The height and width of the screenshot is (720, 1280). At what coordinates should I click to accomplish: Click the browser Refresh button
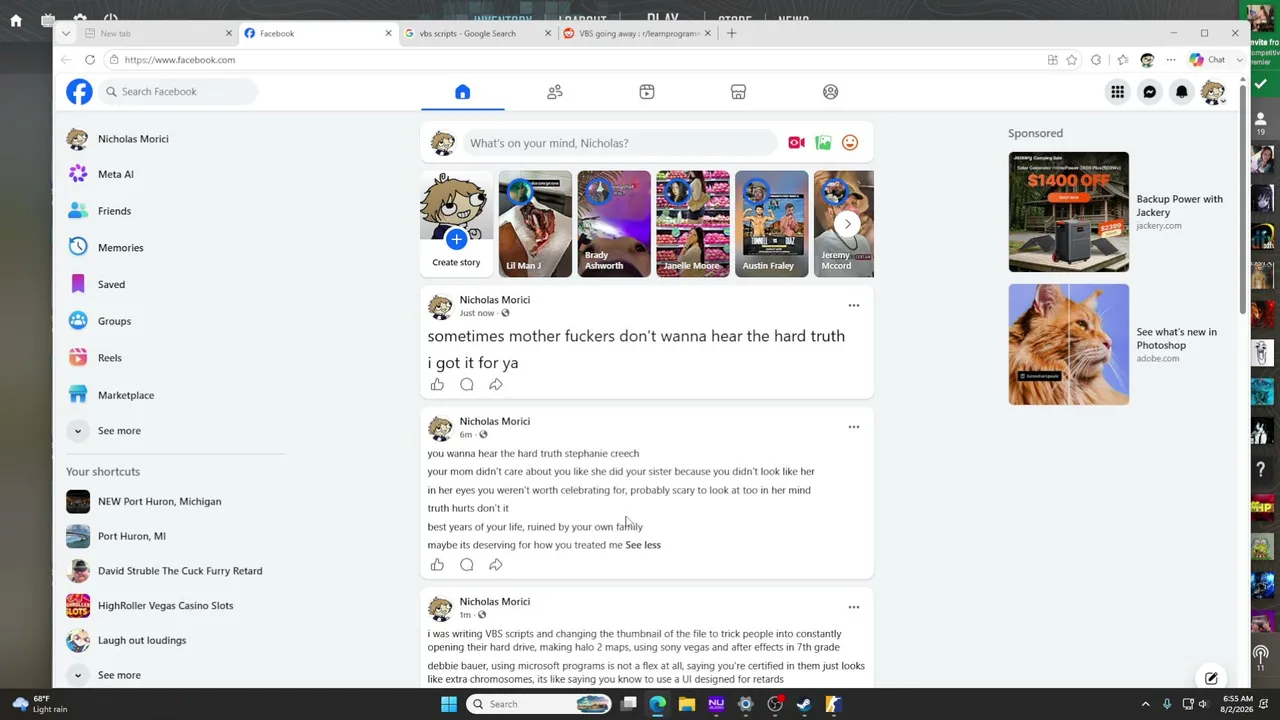click(90, 60)
